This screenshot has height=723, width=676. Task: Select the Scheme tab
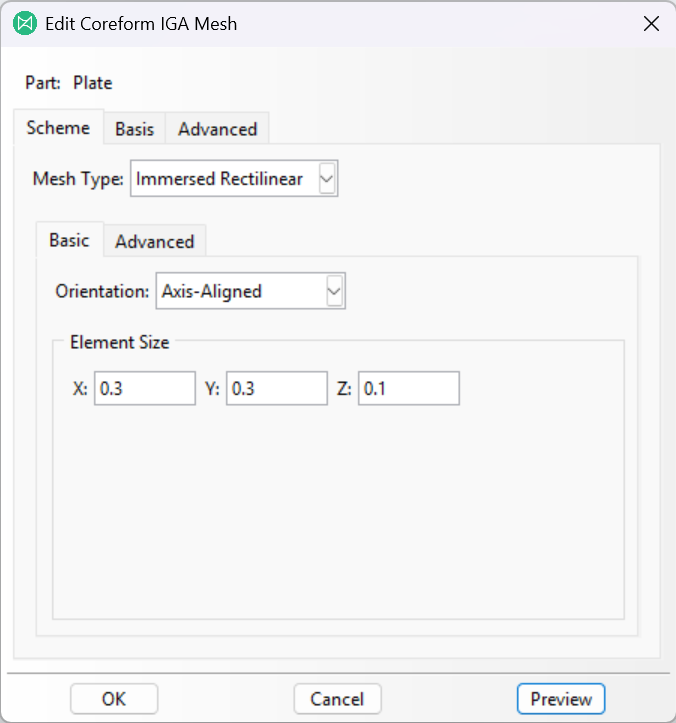[59, 127]
